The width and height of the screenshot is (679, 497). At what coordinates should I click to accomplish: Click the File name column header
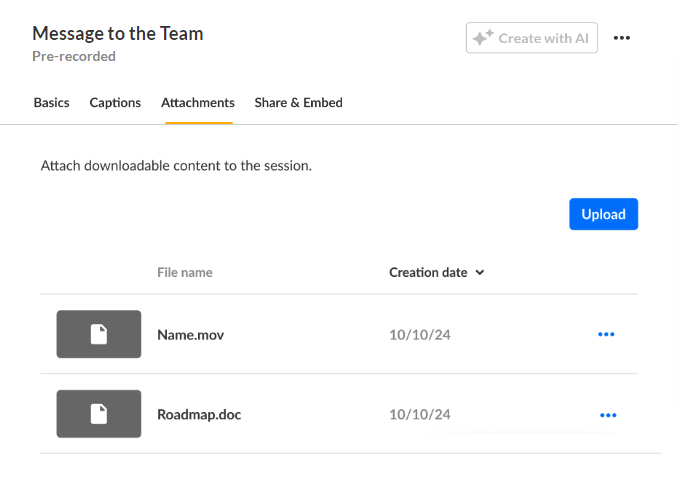(x=185, y=272)
